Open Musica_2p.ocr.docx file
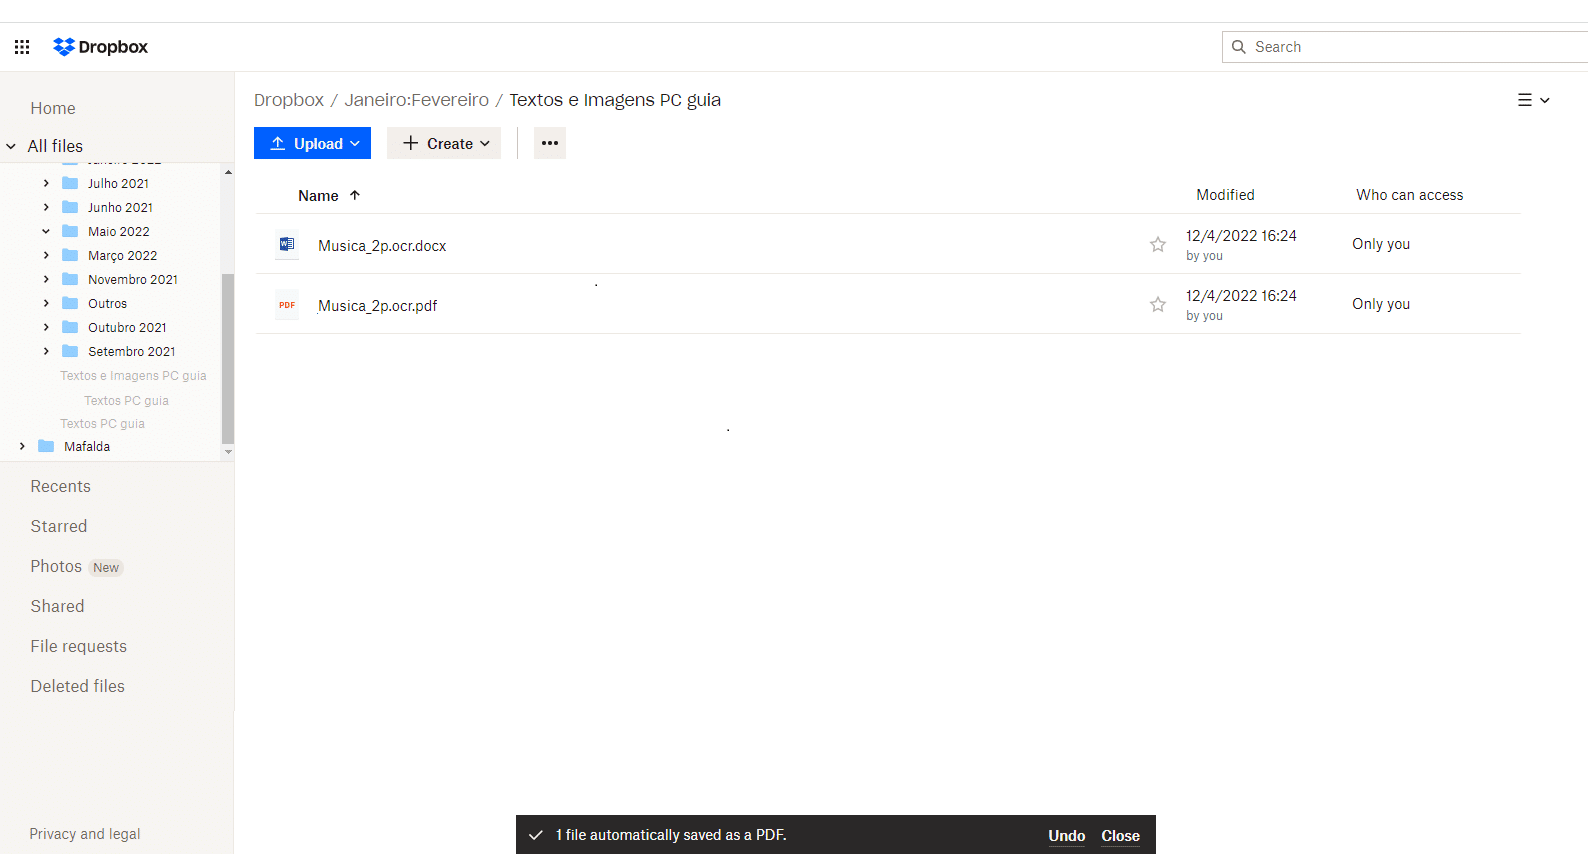The width and height of the screenshot is (1590, 854). [382, 246]
